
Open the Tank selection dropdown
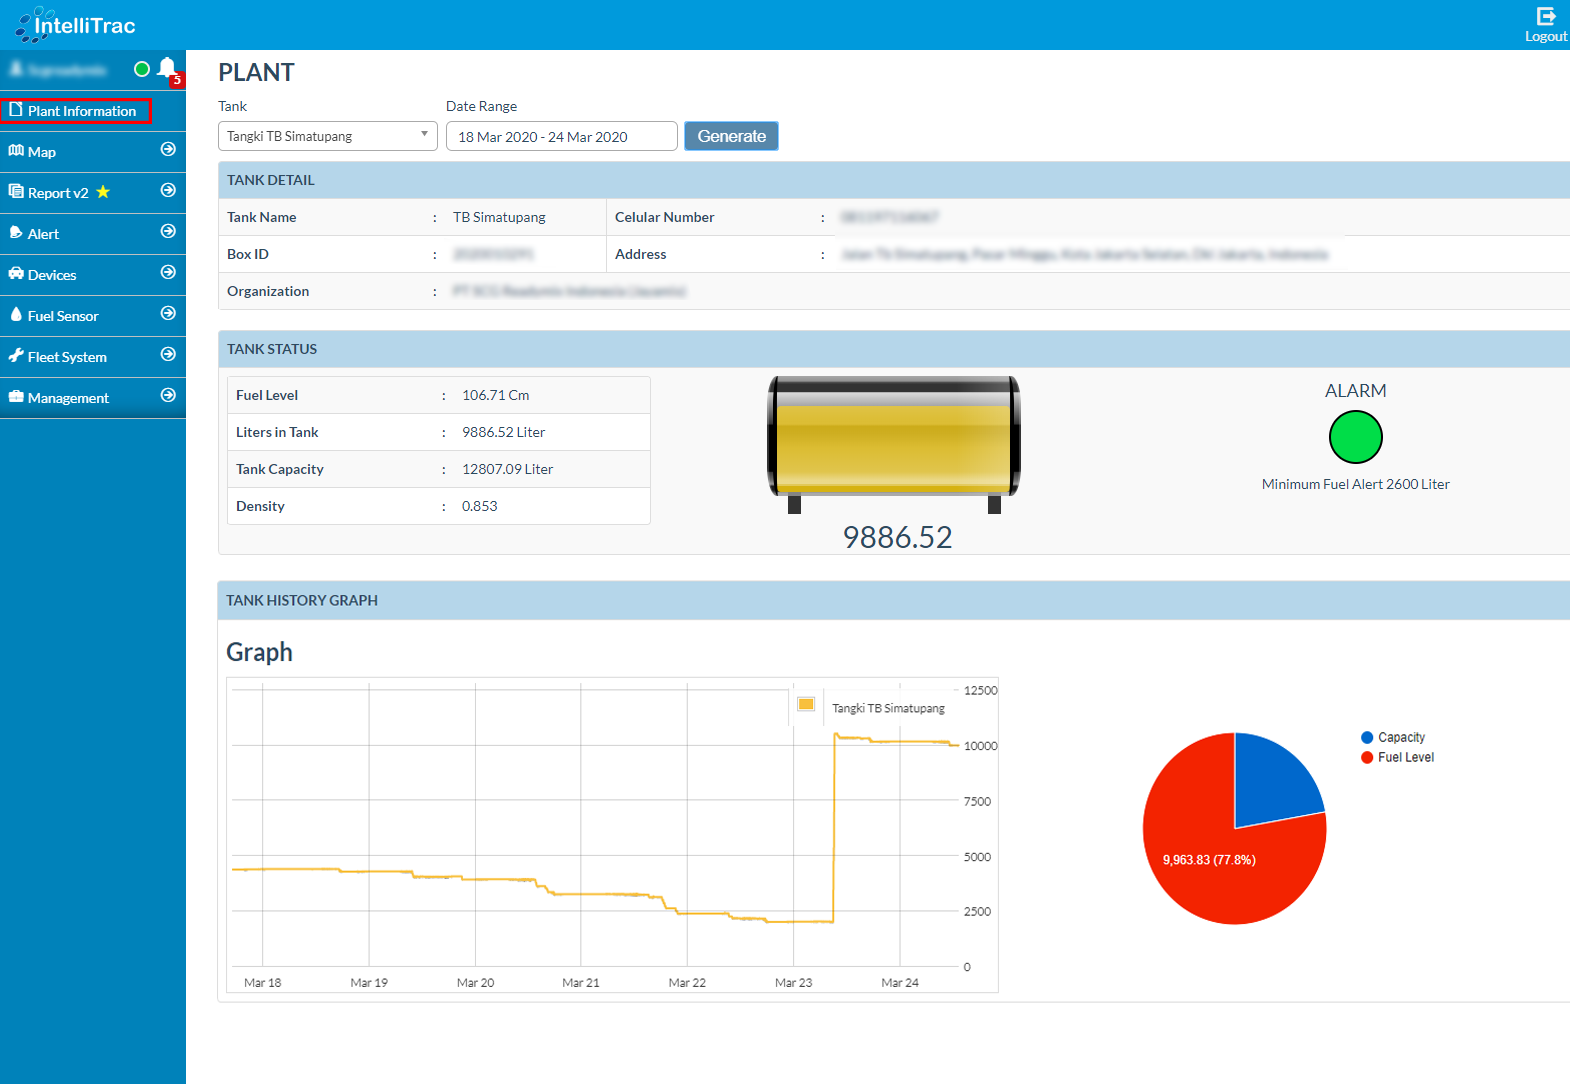click(327, 136)
